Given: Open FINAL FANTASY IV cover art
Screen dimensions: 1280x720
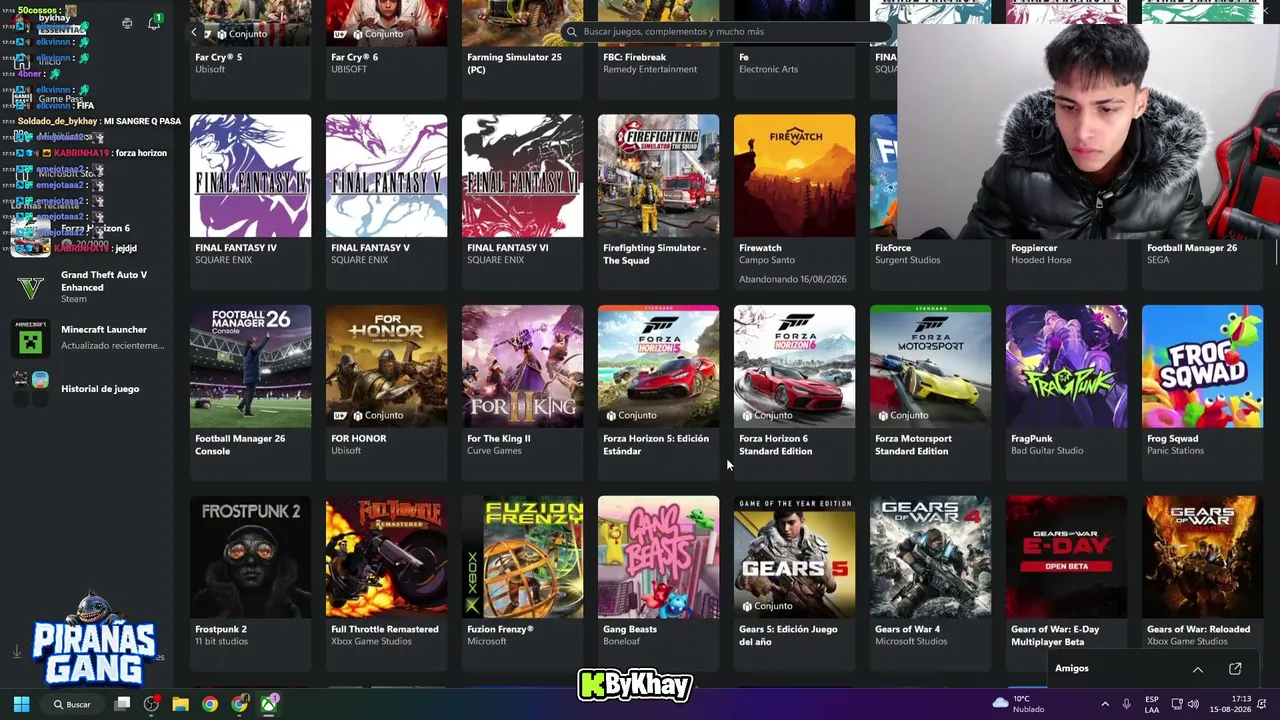Looking at the screenshot, I should (x=250, y=176).
